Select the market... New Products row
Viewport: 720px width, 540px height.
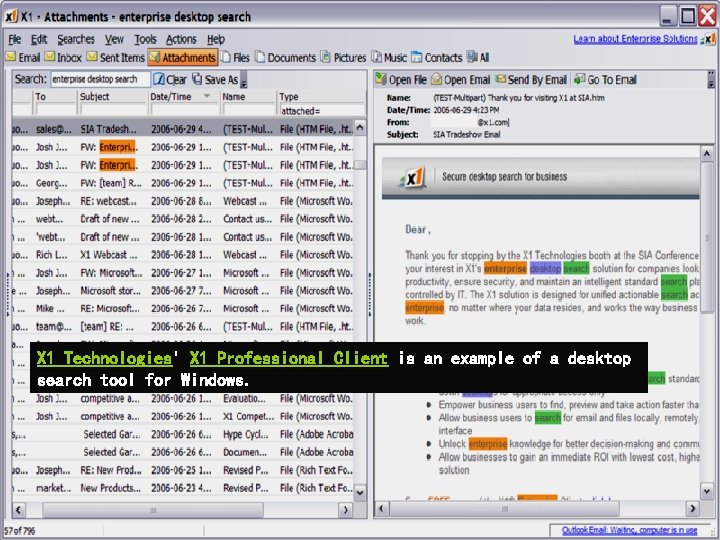pyautogui.click(x=183, y=488)
